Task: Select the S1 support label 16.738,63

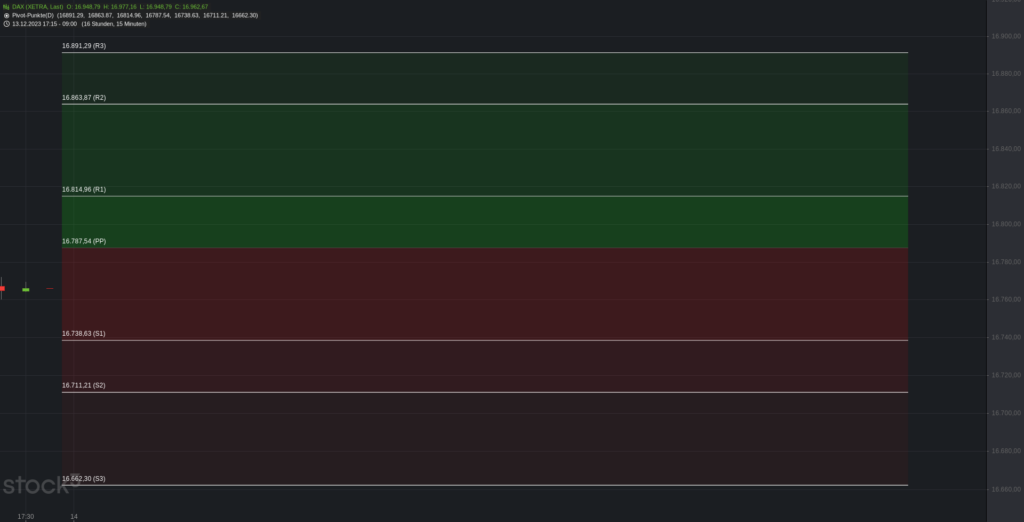Action: [84, 333]
